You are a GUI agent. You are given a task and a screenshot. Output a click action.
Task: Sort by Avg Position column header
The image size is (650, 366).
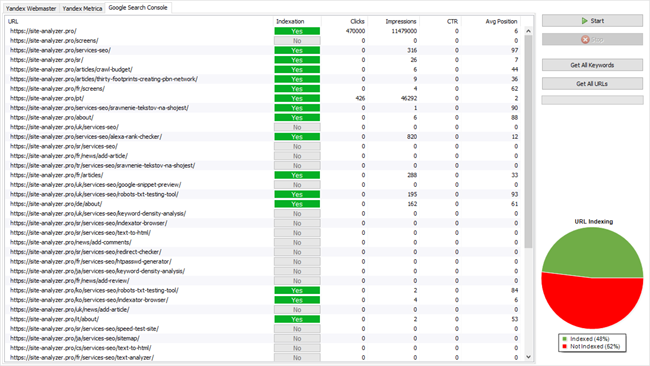(x=491, y=21)
